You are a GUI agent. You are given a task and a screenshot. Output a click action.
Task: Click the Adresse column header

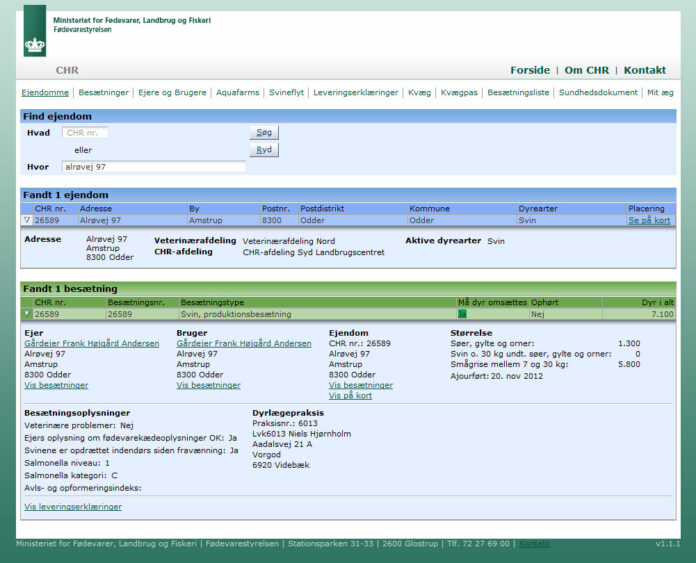(x=95, y=208)
